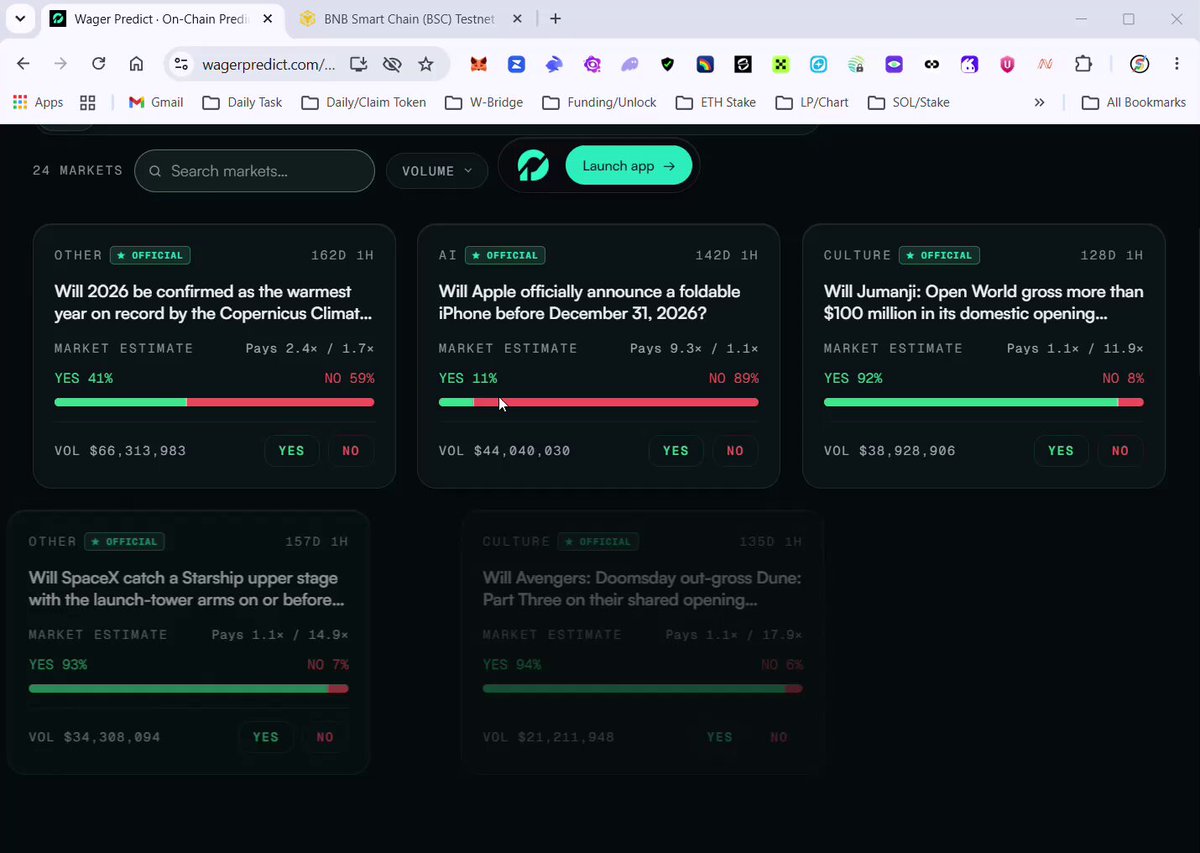The image size is (1200, 853).
Task: Open the foldable iPhone market title
Action: pos(590,303)
